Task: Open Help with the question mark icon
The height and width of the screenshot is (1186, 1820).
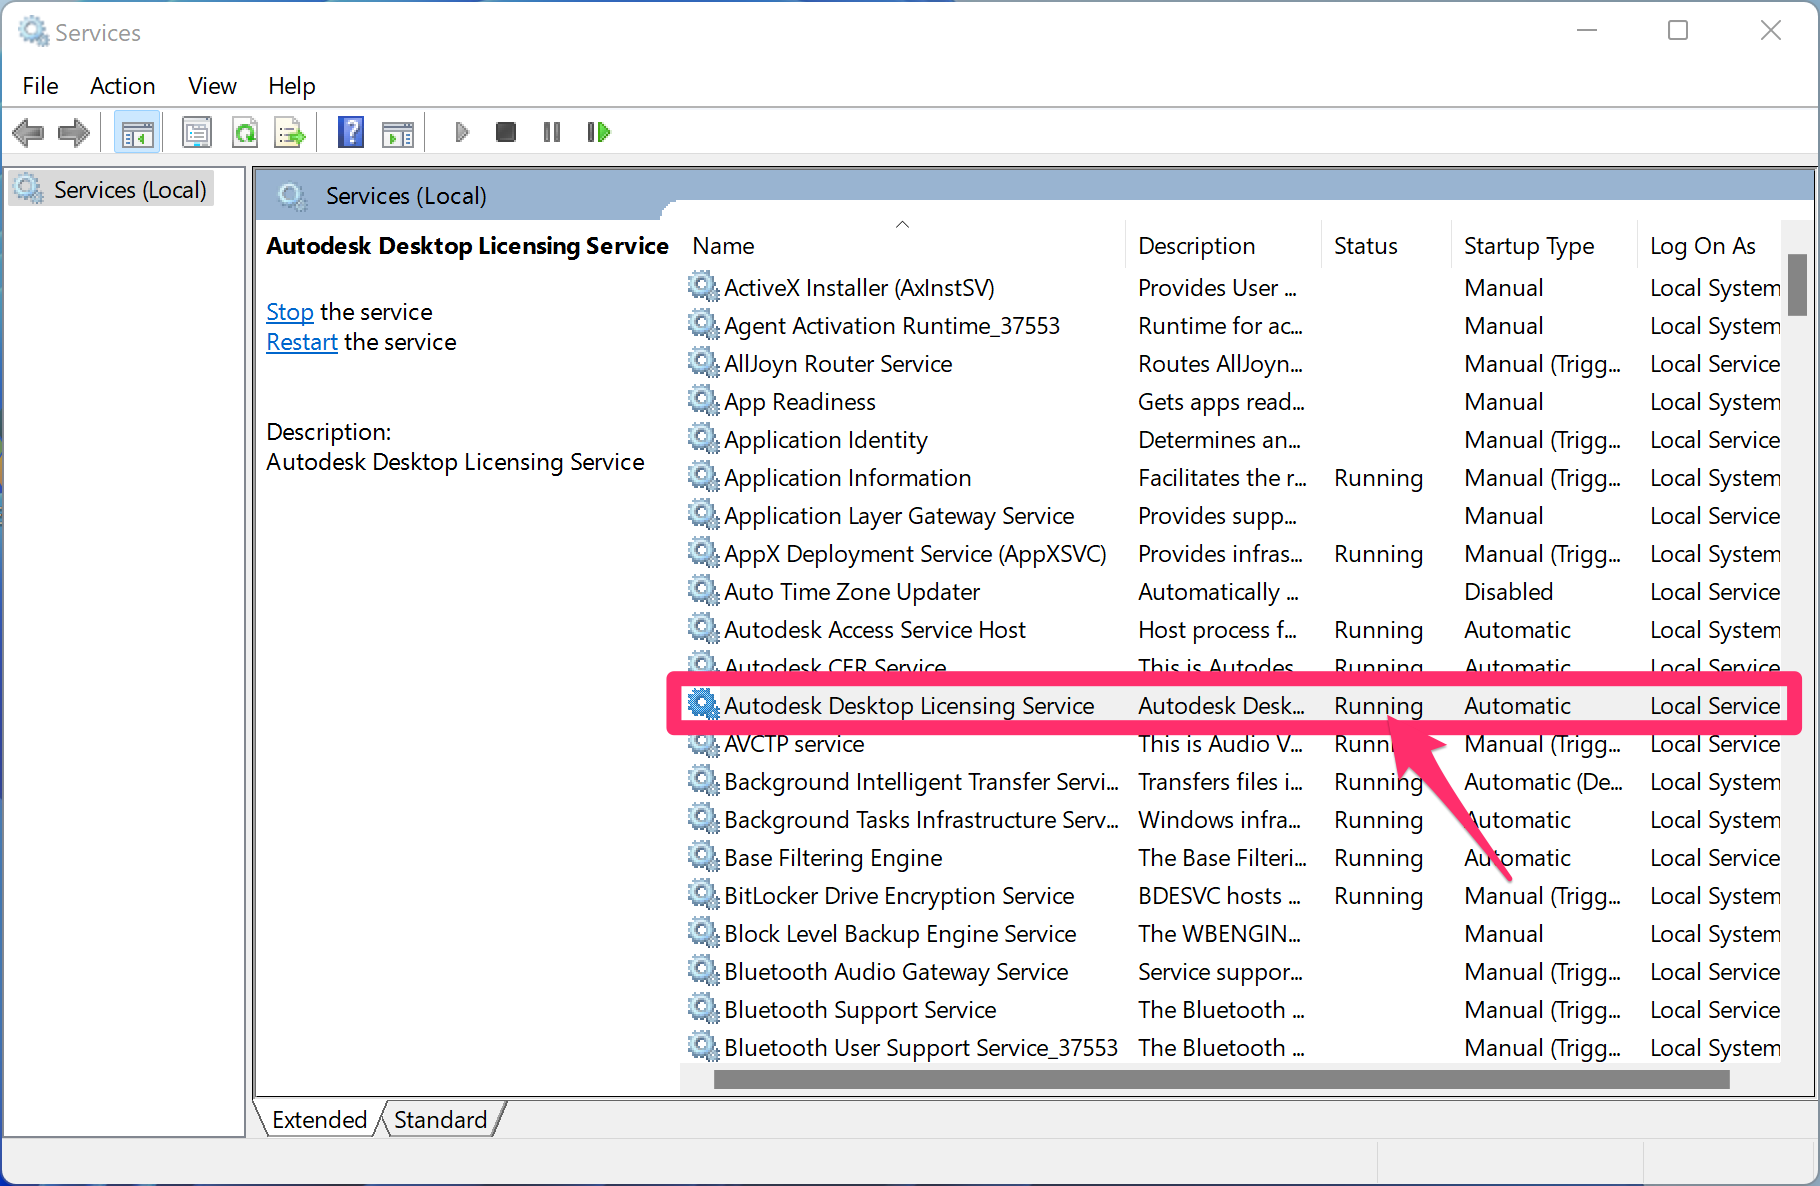Action: (351, 131)
